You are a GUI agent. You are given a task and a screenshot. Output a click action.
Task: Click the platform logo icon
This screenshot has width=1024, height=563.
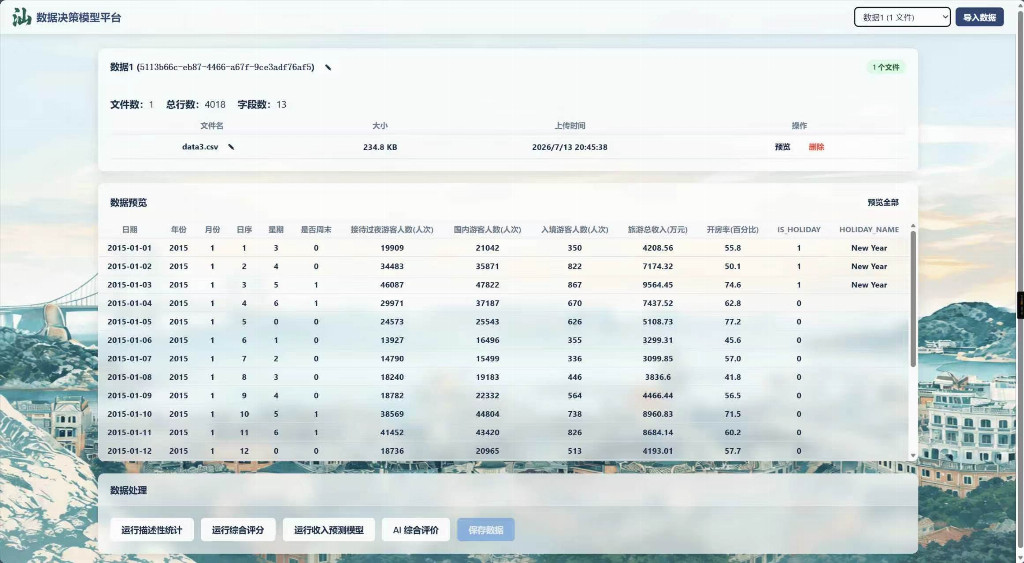[22, 17]
